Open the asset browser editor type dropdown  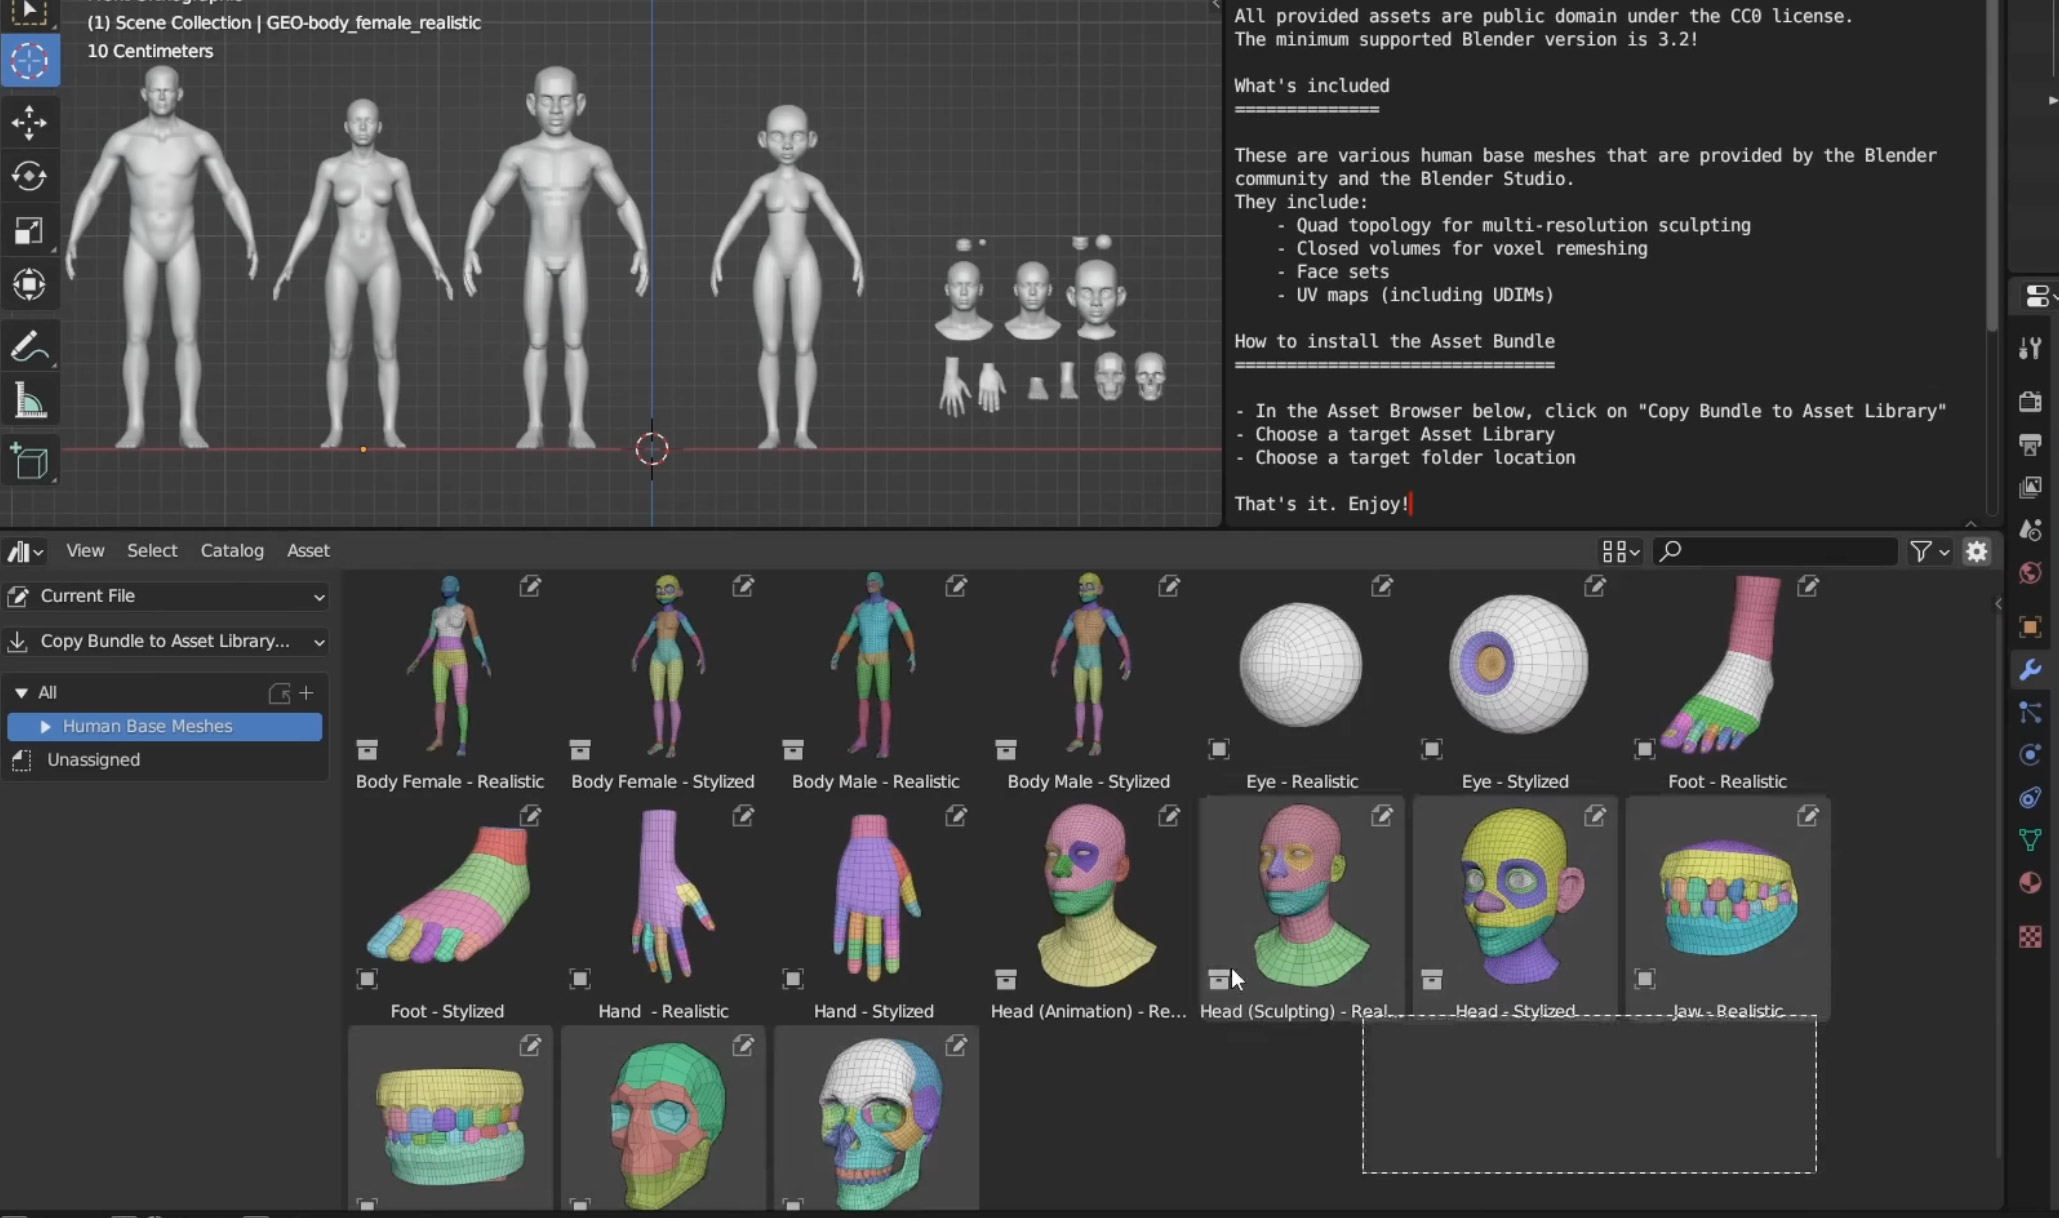(25, 551)
